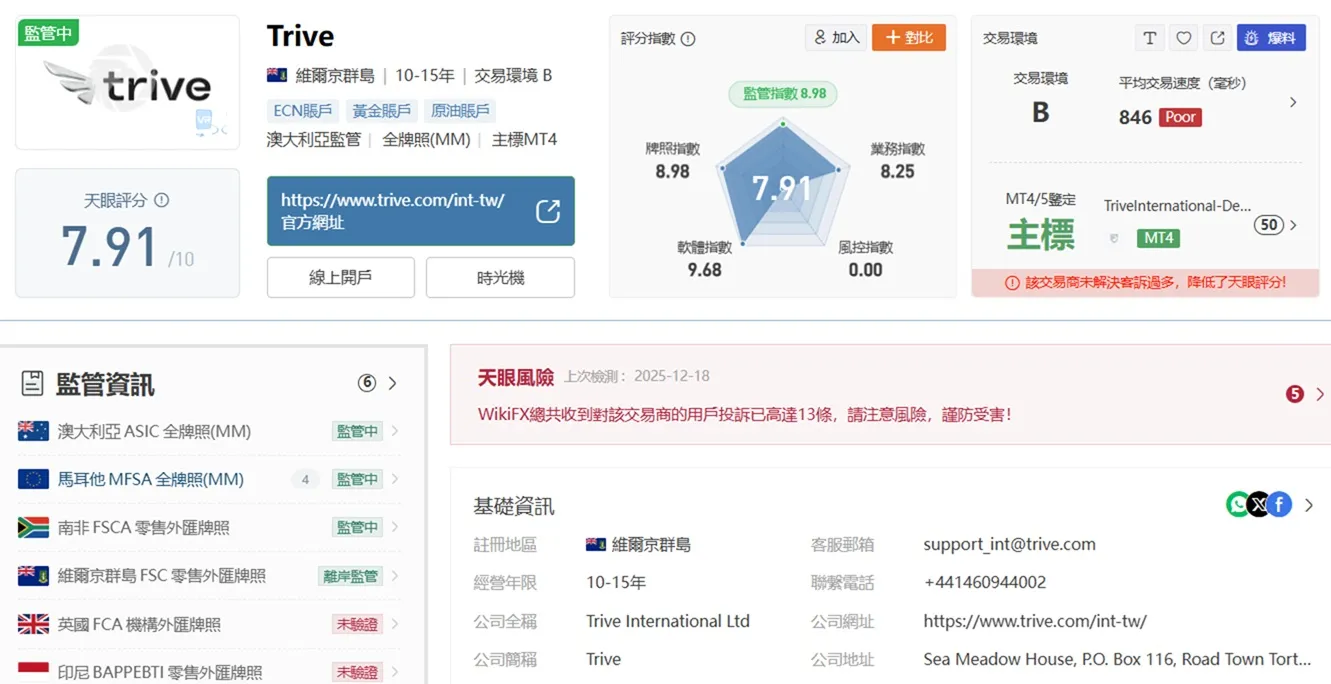Click the 黃金賬戶 tag
Viewport: 1331px width, 684px height.
click(381, 111)
